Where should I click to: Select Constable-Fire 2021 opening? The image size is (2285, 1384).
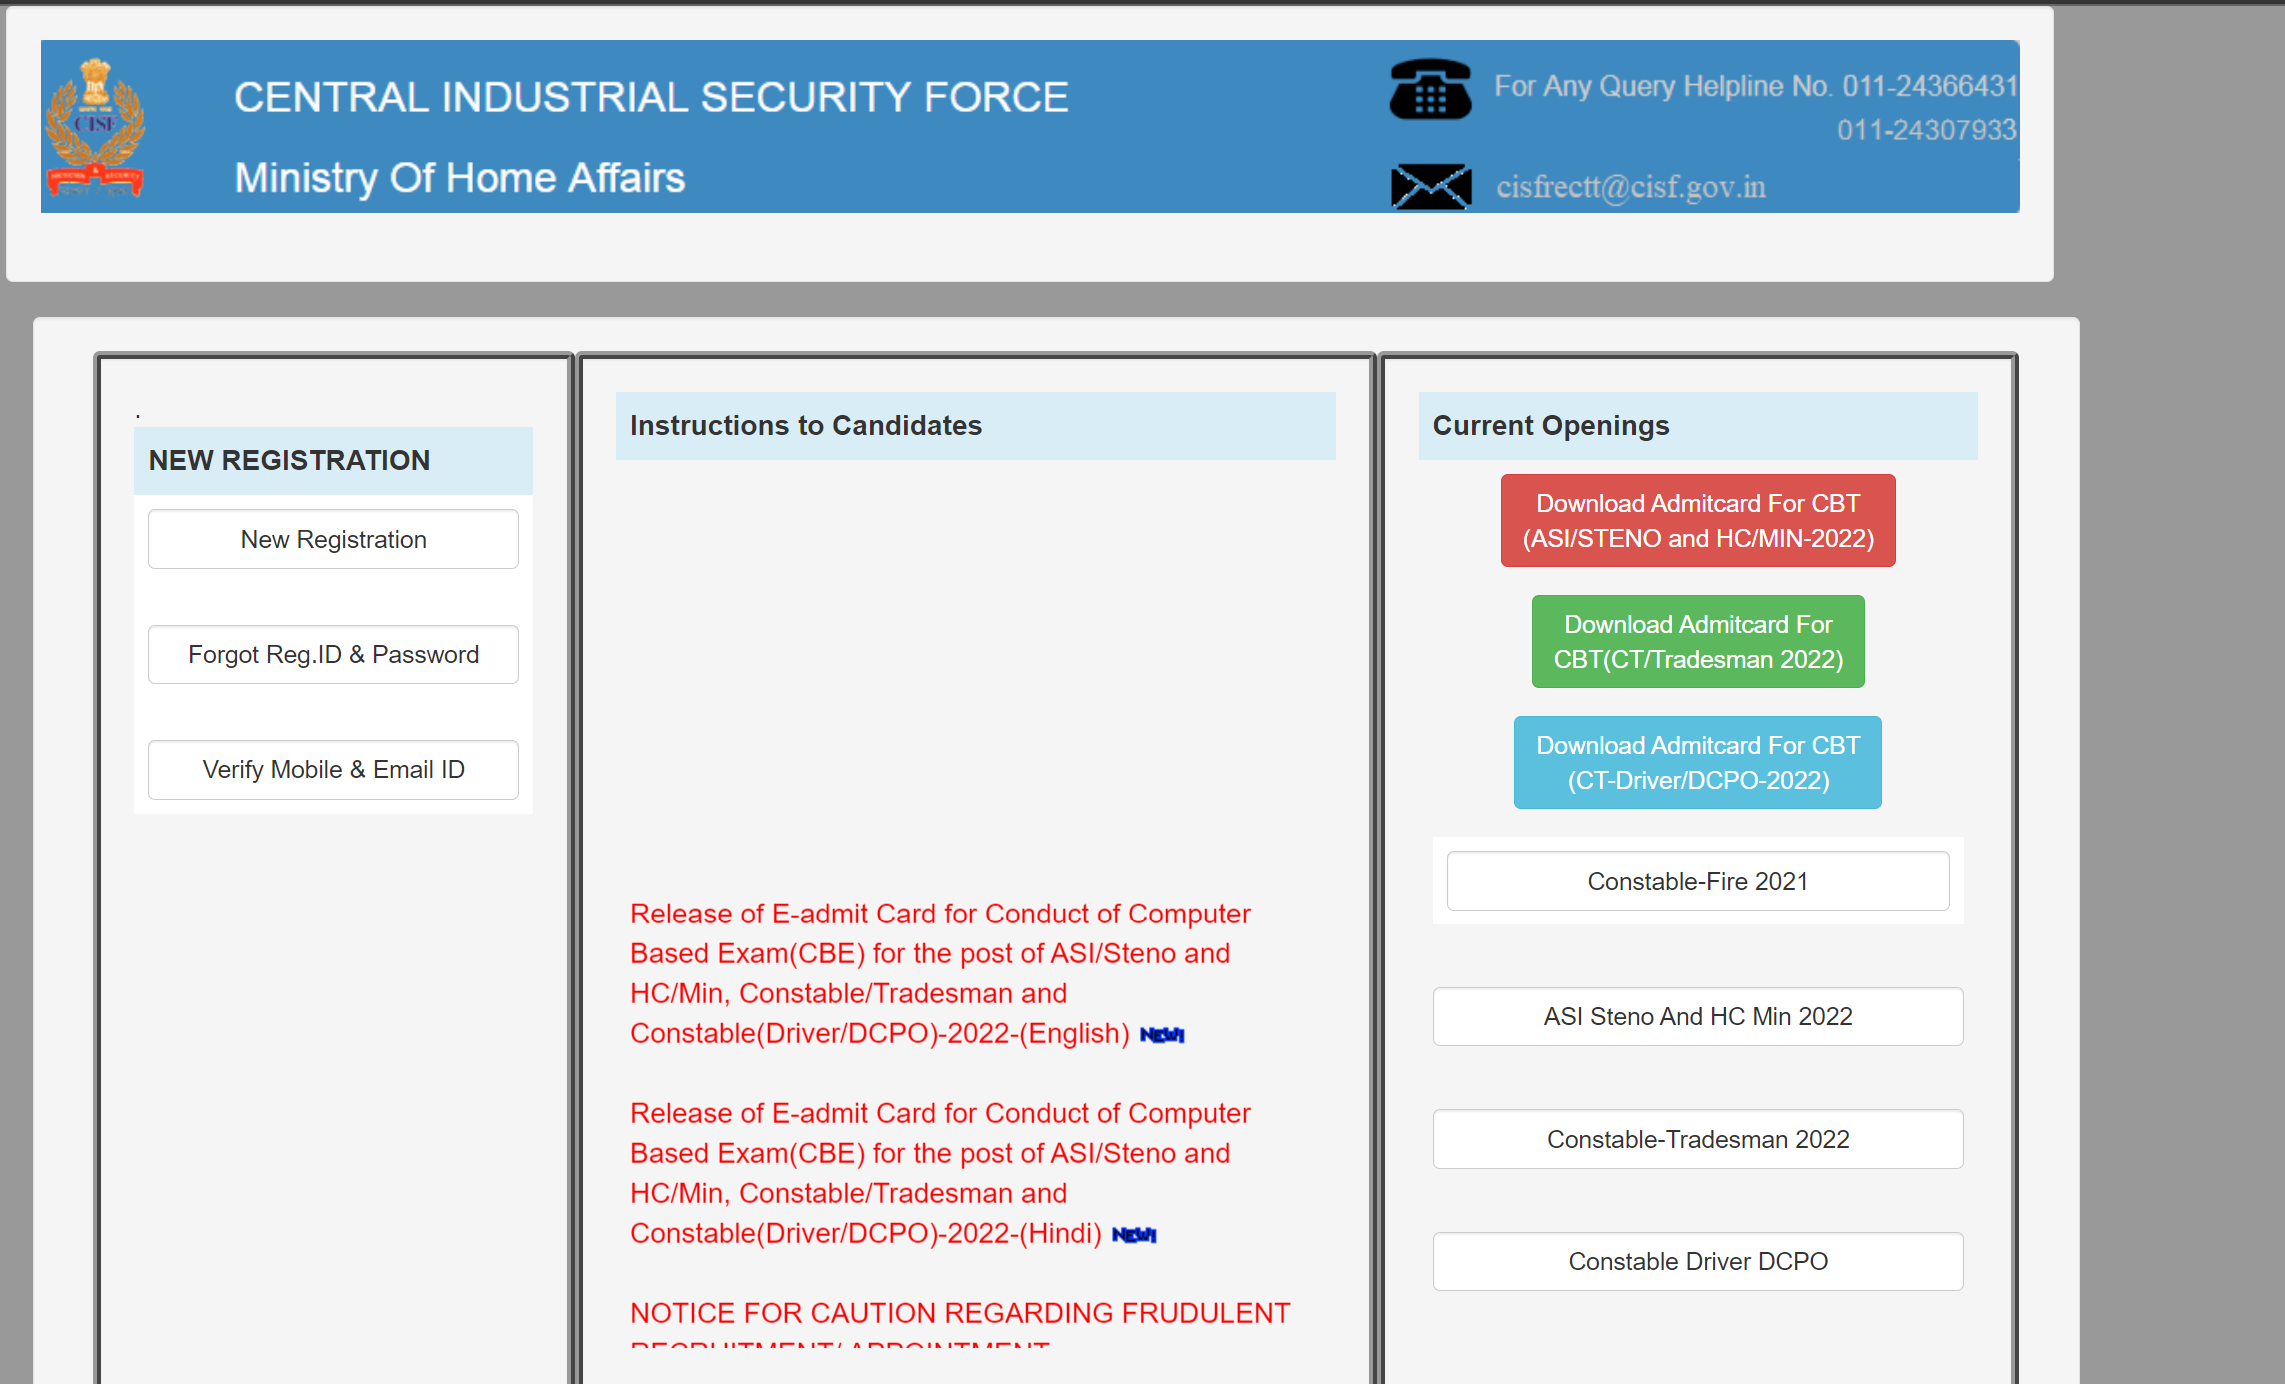coord(1698,881)
